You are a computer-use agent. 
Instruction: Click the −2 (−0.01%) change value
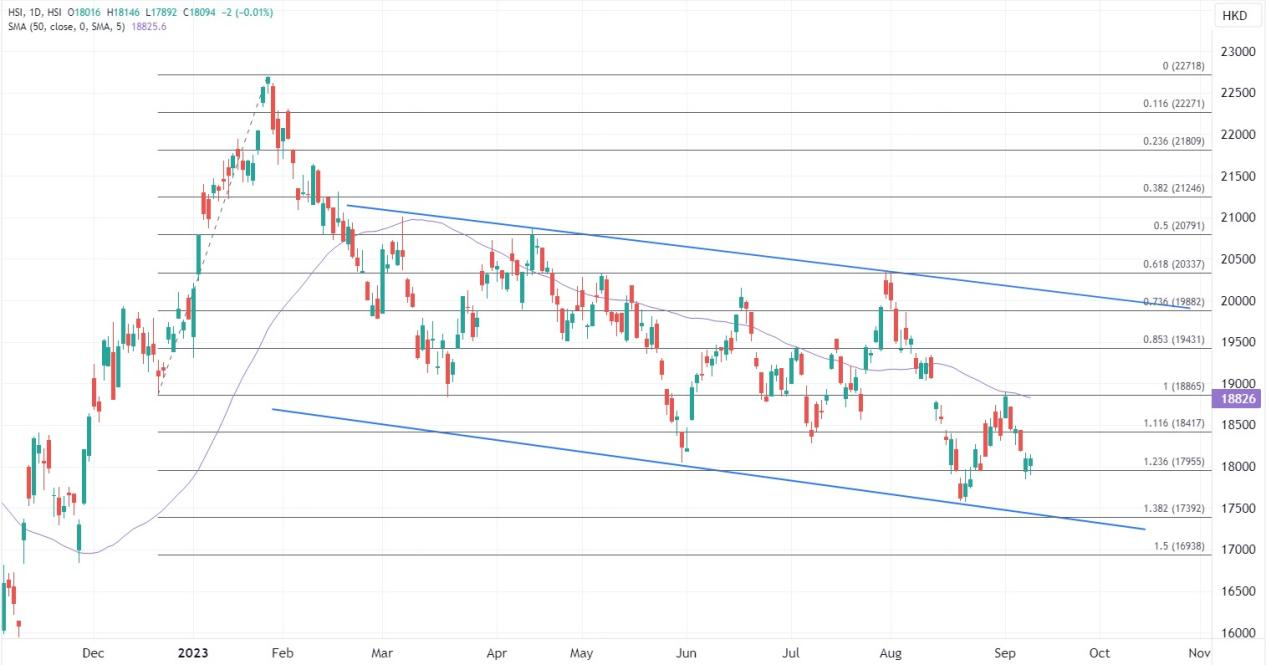(x=248, y=12)
